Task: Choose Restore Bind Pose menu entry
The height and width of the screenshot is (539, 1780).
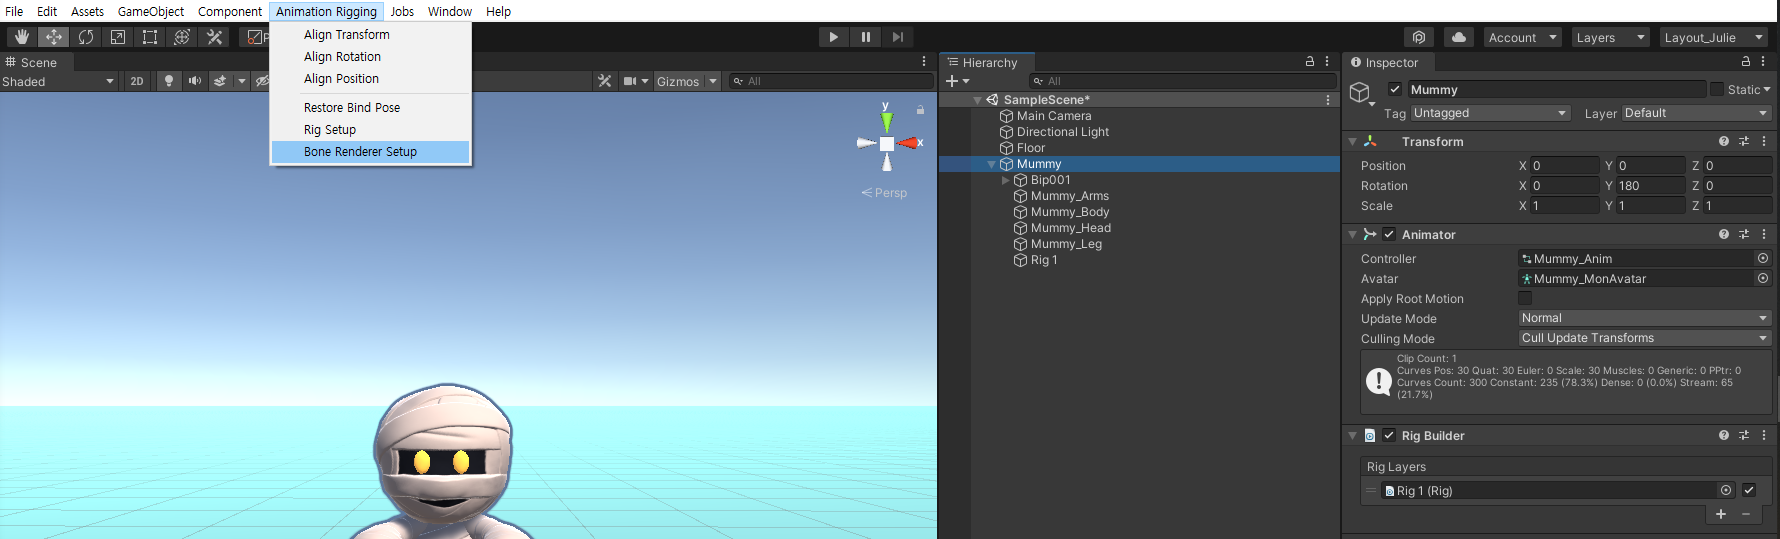Action: point(371,107)
